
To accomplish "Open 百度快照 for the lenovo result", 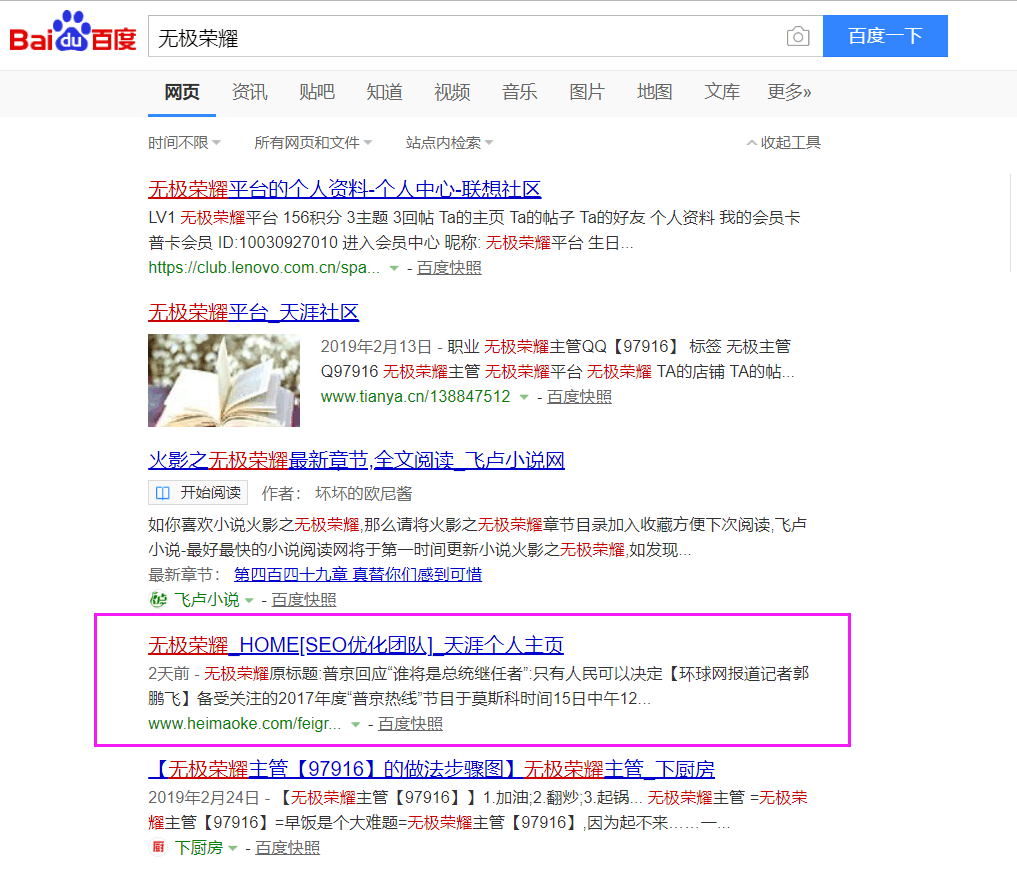I will tap(449, 268).
